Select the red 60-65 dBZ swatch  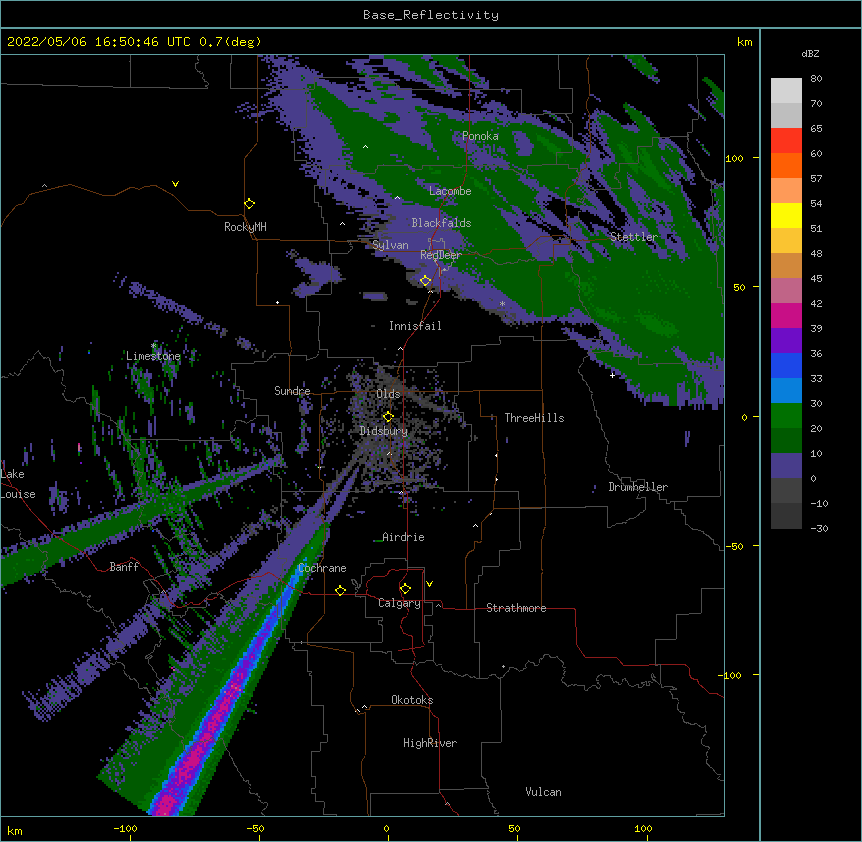(786, 141)
